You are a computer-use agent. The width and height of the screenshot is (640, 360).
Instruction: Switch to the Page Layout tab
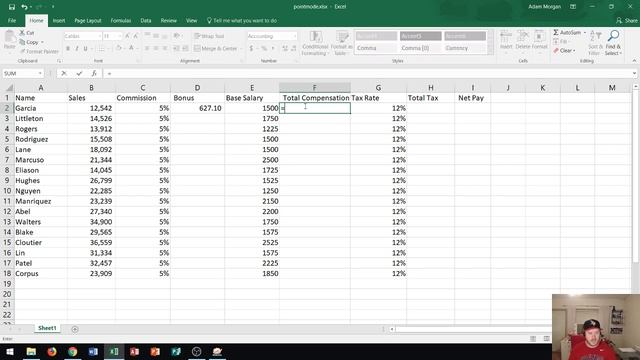[x=88, y=20]
